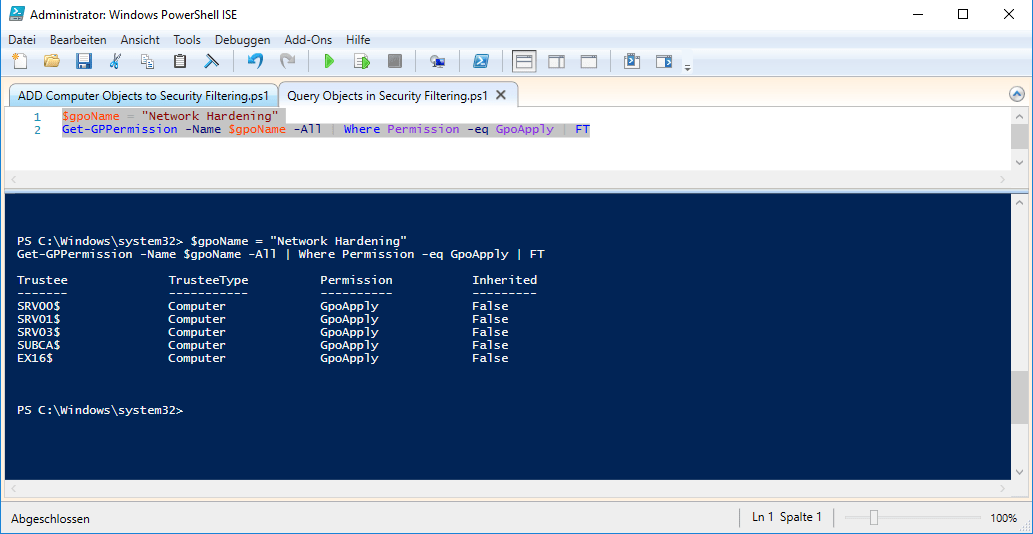Click the New script icon
Viewport: 1033px width, 534px height.
coord(20,62)
